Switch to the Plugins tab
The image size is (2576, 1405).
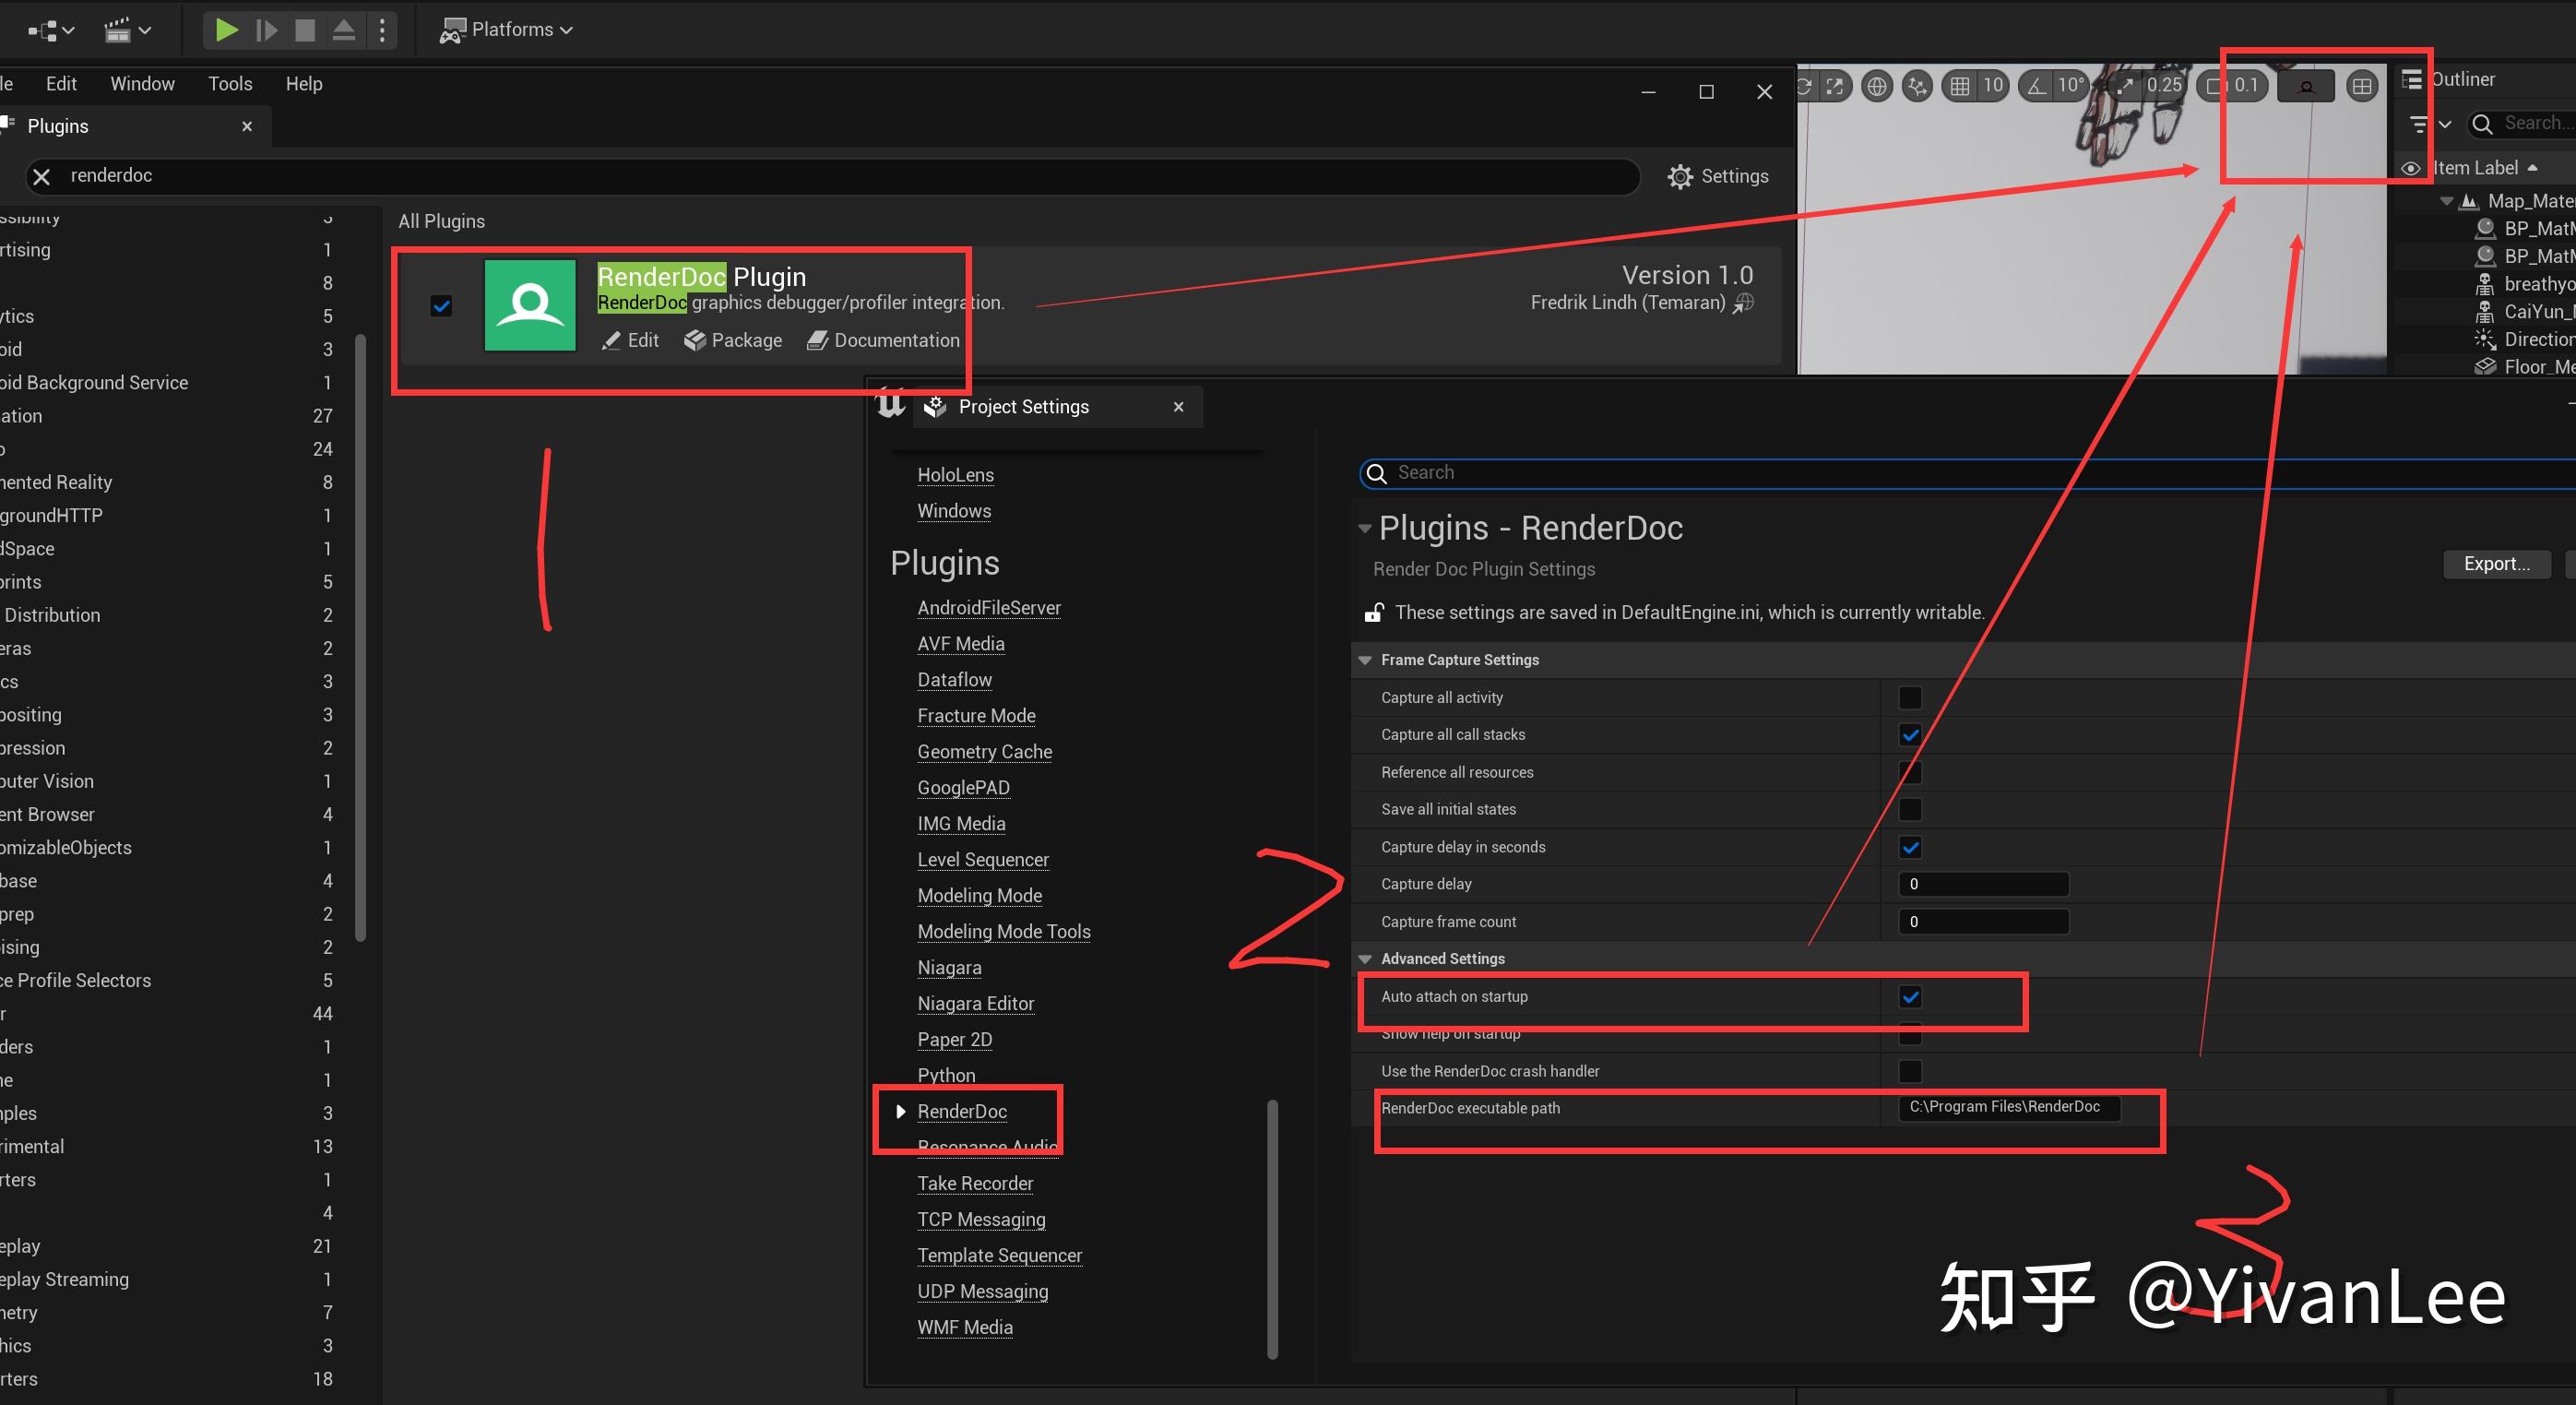click(57, 126)
